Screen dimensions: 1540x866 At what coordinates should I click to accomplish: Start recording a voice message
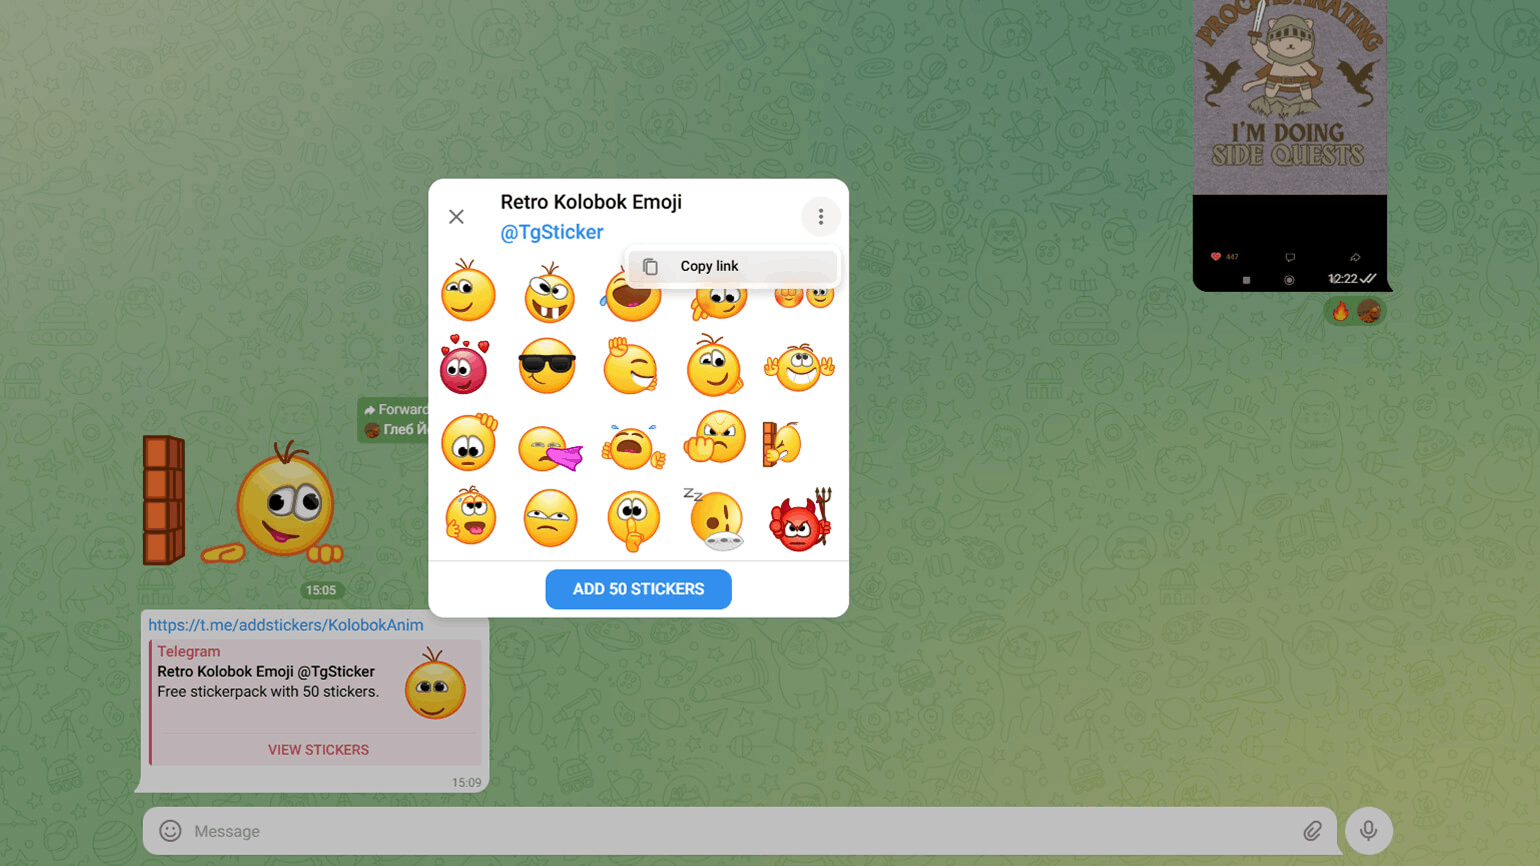coord(1368,830)
